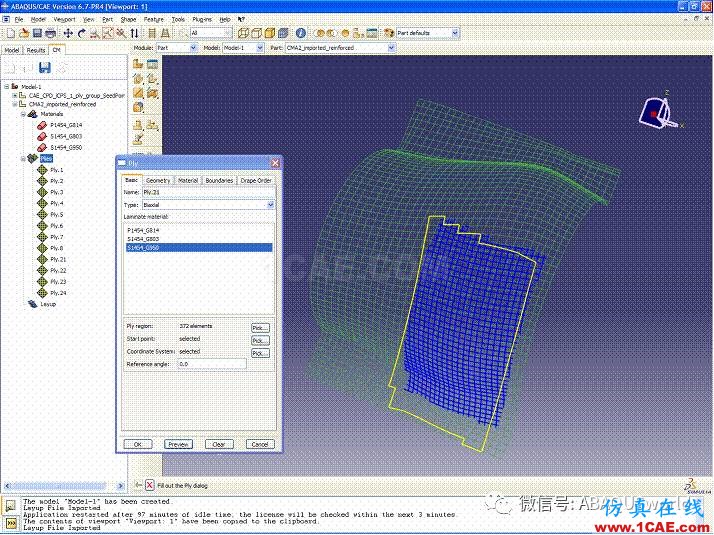Screen dimensions: 714x535
Task: Click the color palette icon beside Part defaults
Action: [x=389, y=33]
